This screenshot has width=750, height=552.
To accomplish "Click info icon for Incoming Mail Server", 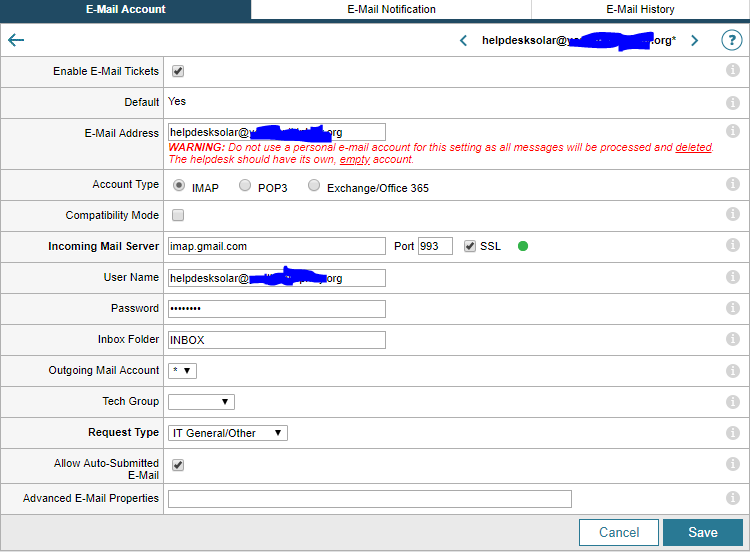I will point(733,245).
